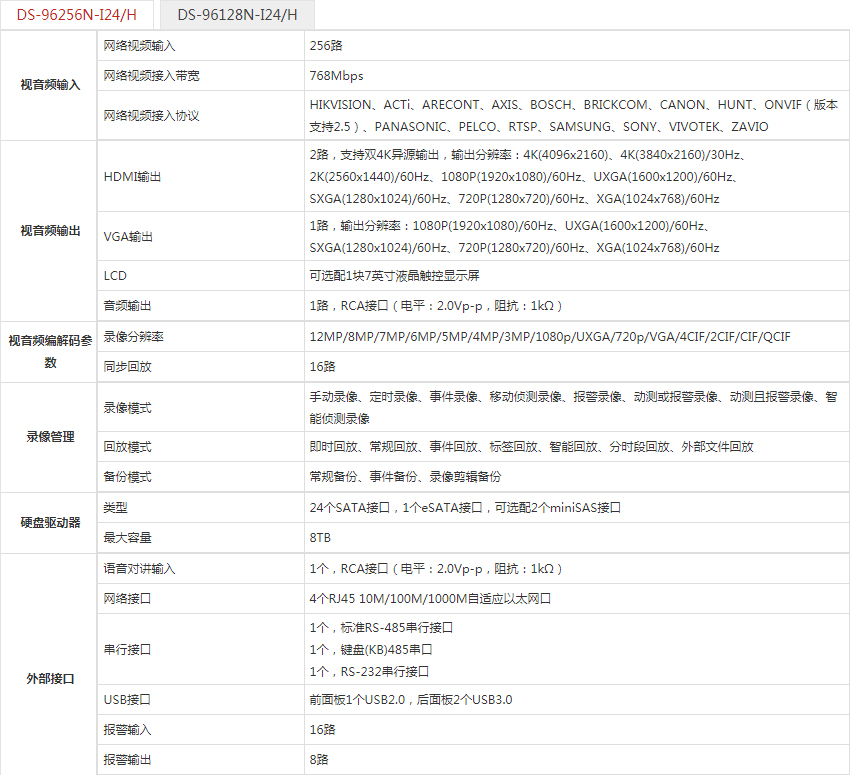
Task: Click the 视音频输出 category header cell
Action: point(50,231)
